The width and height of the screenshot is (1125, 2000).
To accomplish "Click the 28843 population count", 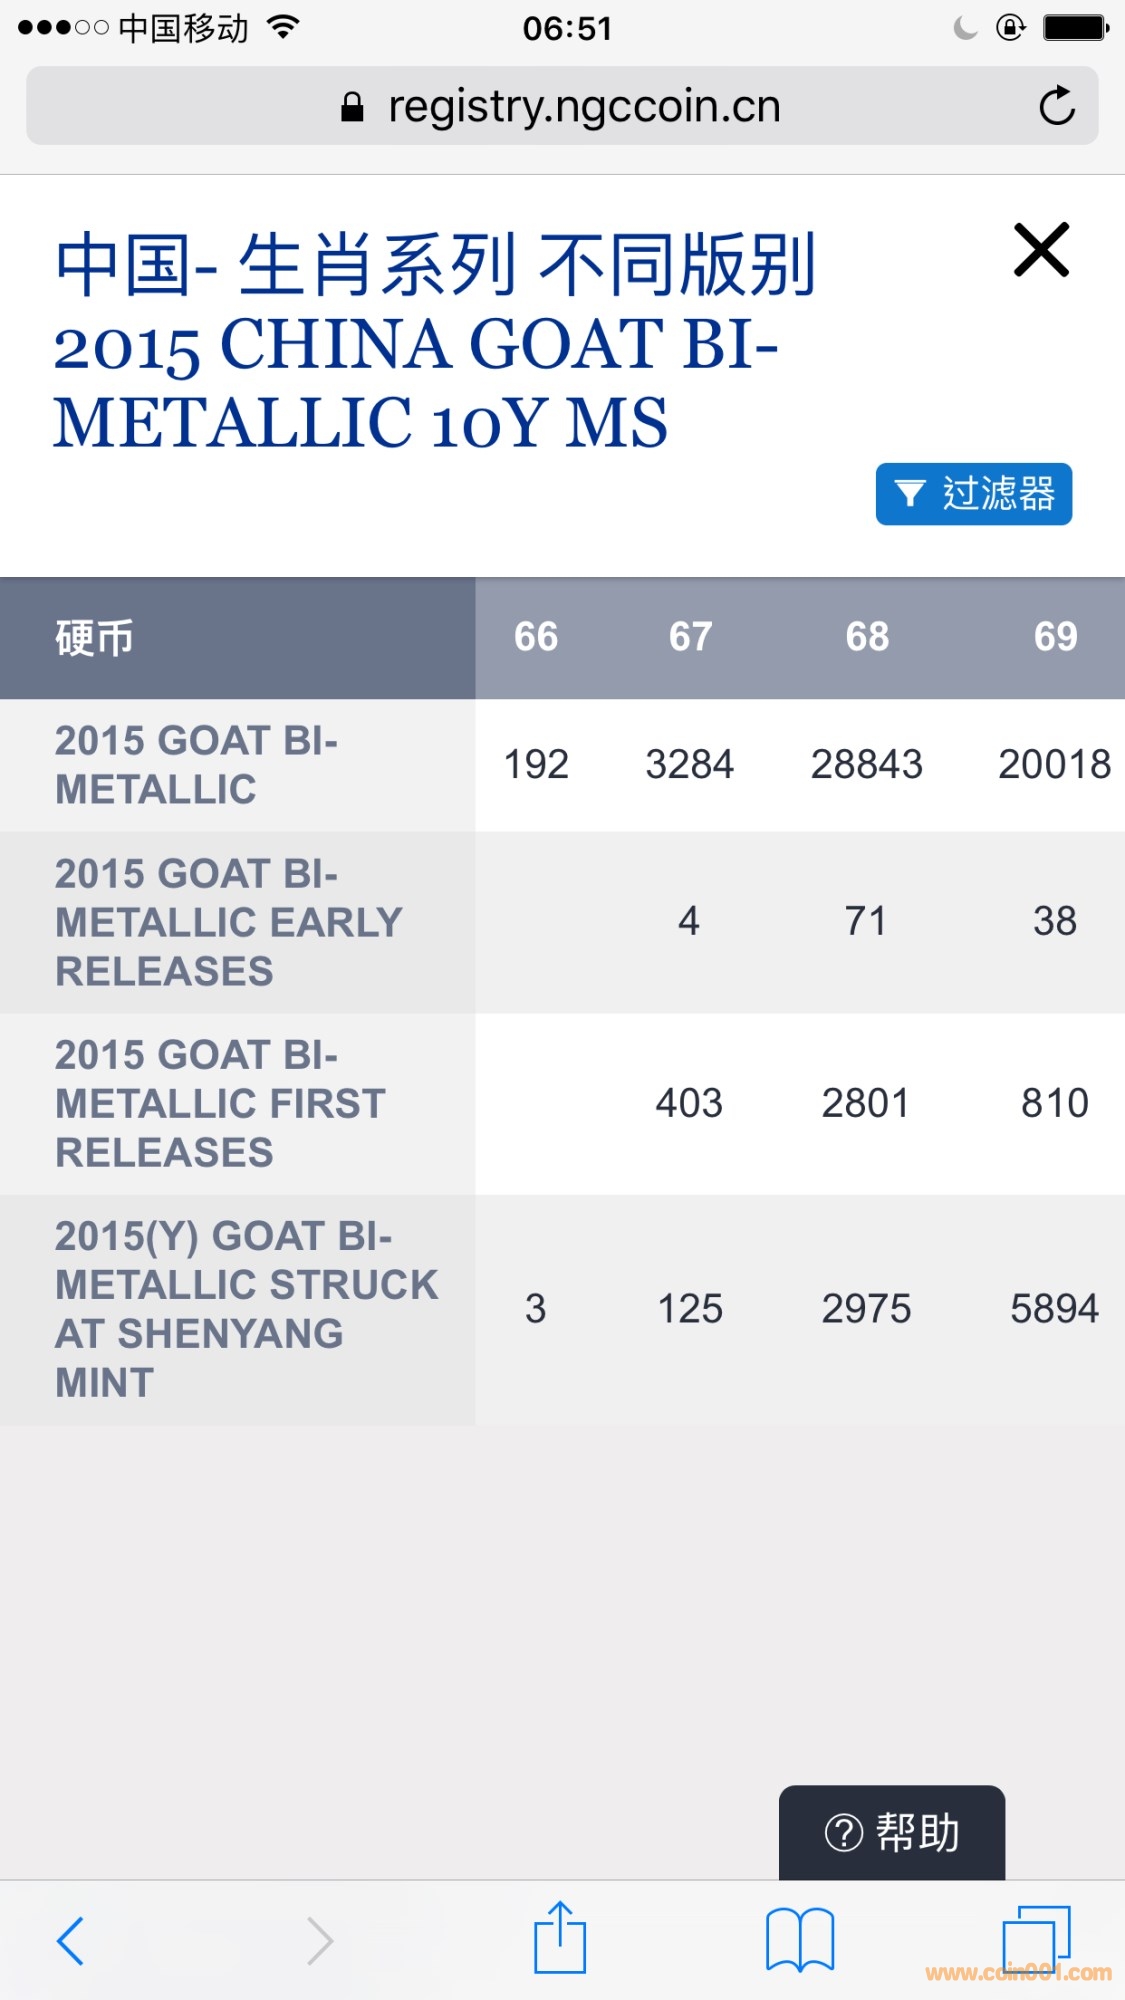I will click(866, 765).
